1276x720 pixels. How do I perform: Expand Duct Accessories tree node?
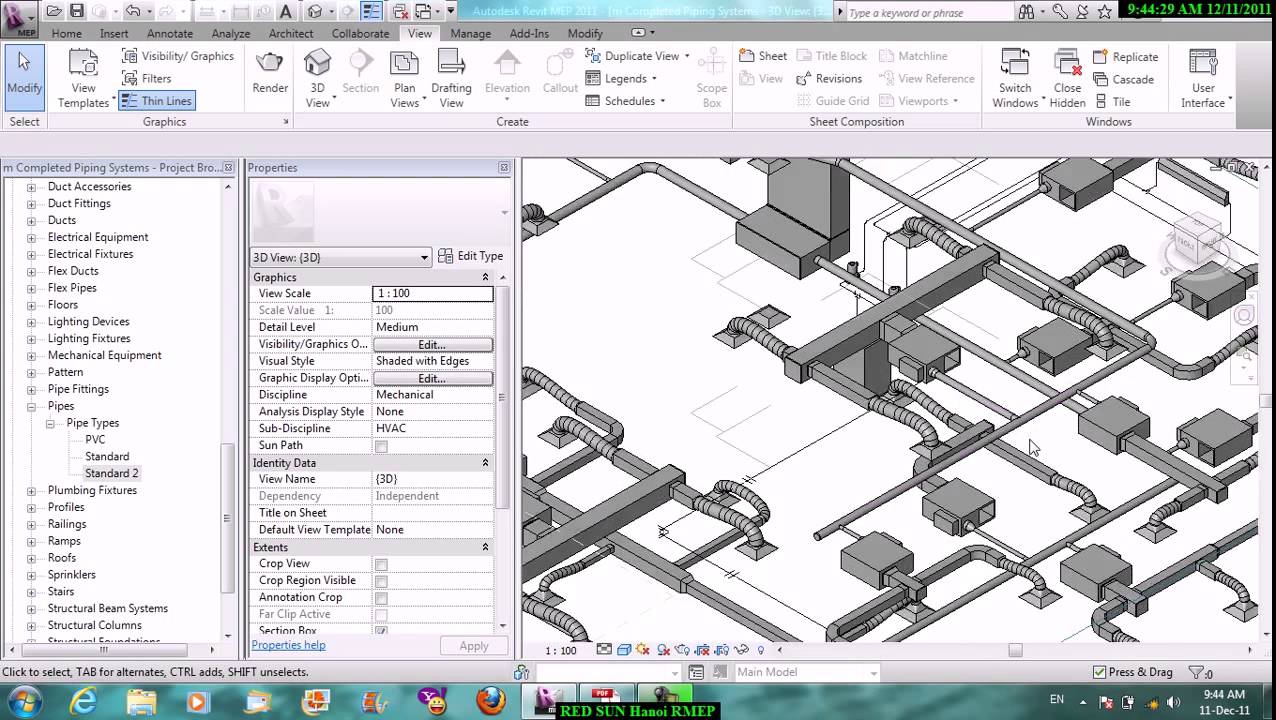[x=31, y=187]
